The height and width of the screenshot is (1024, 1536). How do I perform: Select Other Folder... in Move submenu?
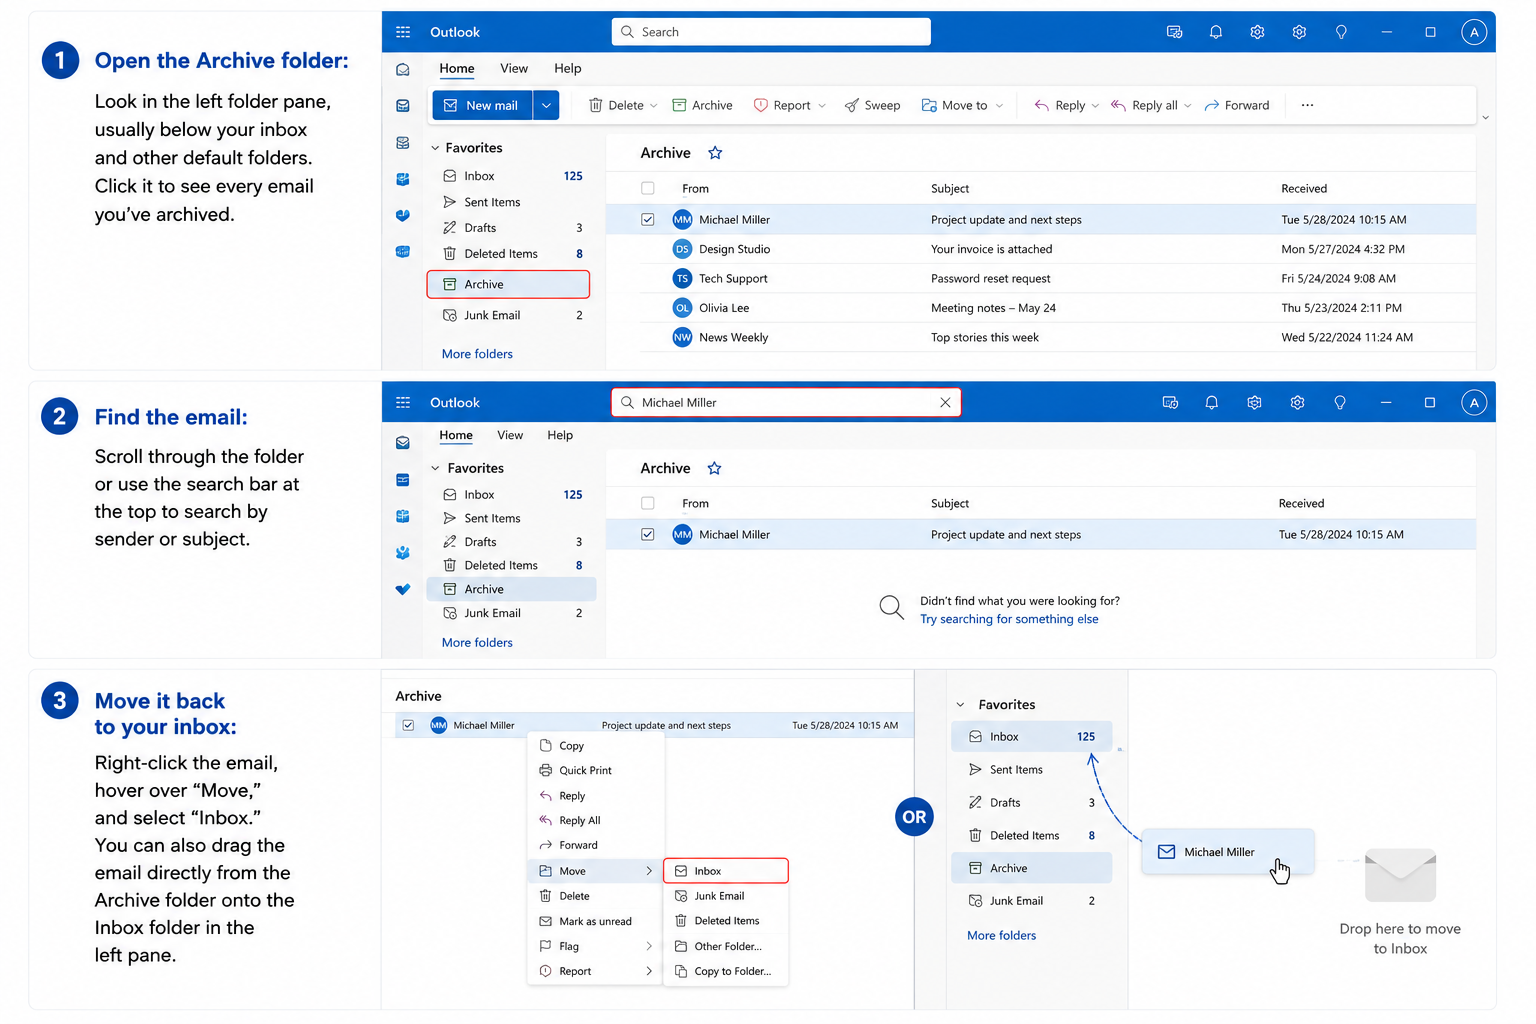point(726,946)
